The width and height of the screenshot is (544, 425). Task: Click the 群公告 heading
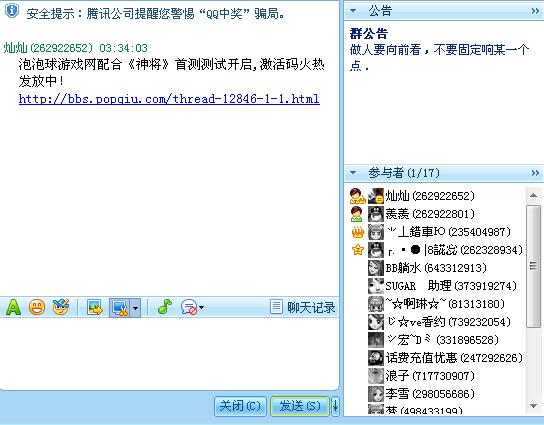pyautogui.click(x=368, y=34)
